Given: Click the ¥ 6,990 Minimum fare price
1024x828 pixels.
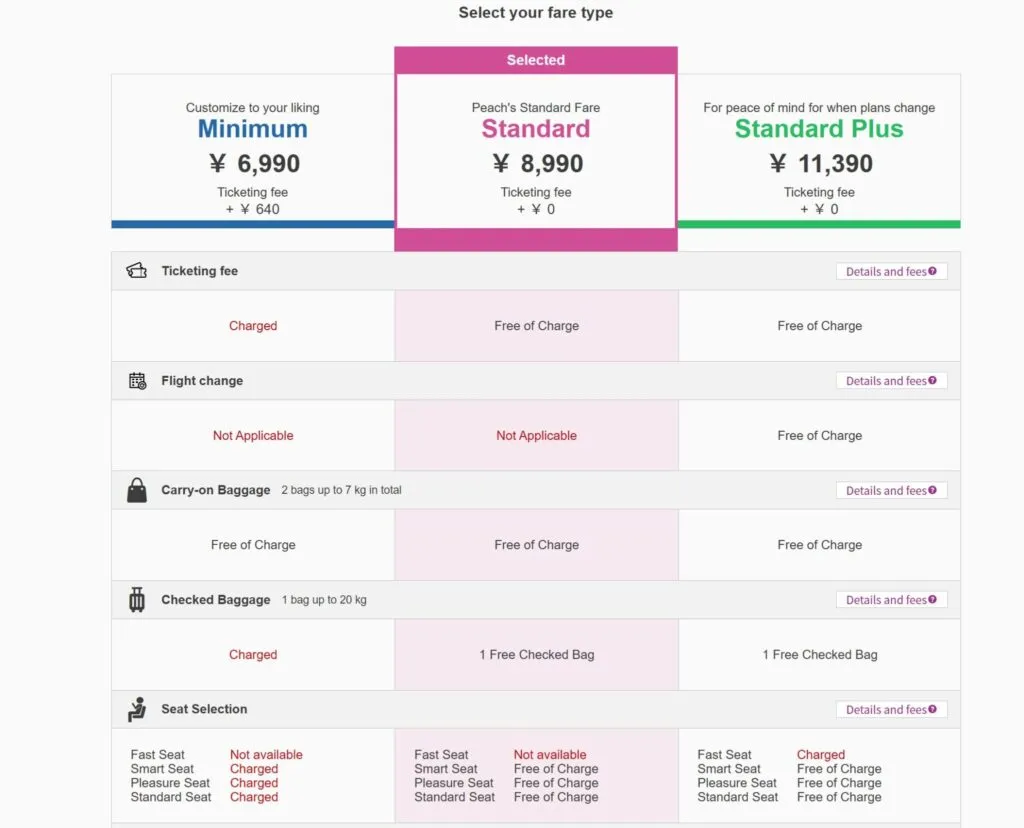Looking at the screenshot, I should (254, 164).
